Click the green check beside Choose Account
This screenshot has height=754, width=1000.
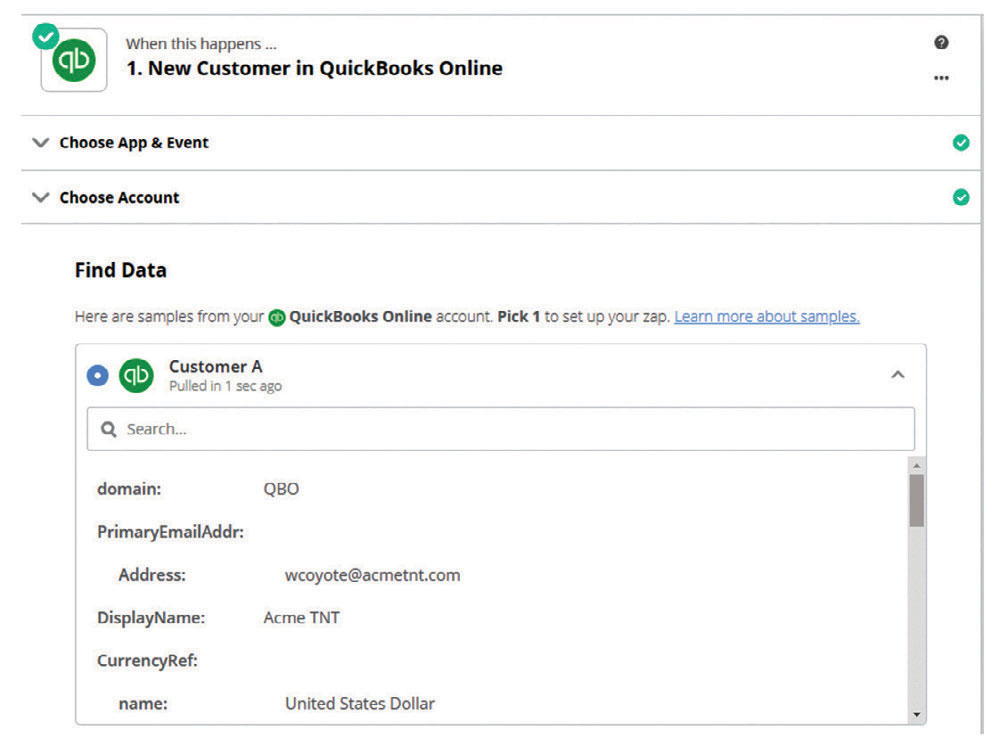click(961, 197)
